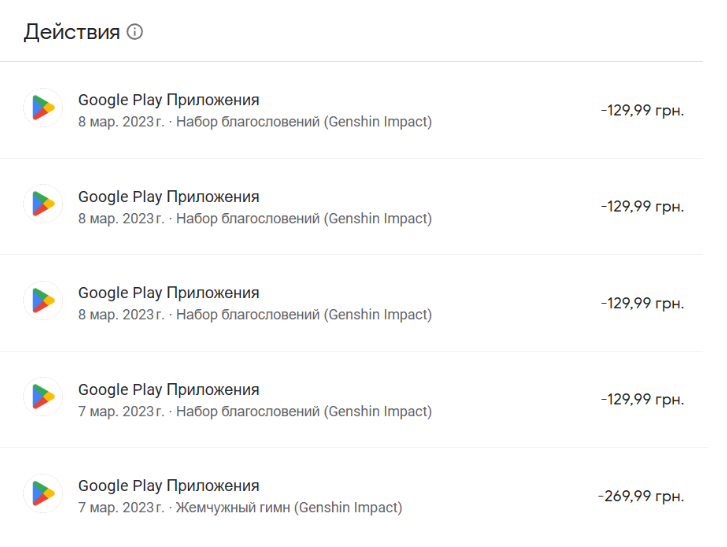Click the Google Play icon of the second transaction

tap(43, 204)
